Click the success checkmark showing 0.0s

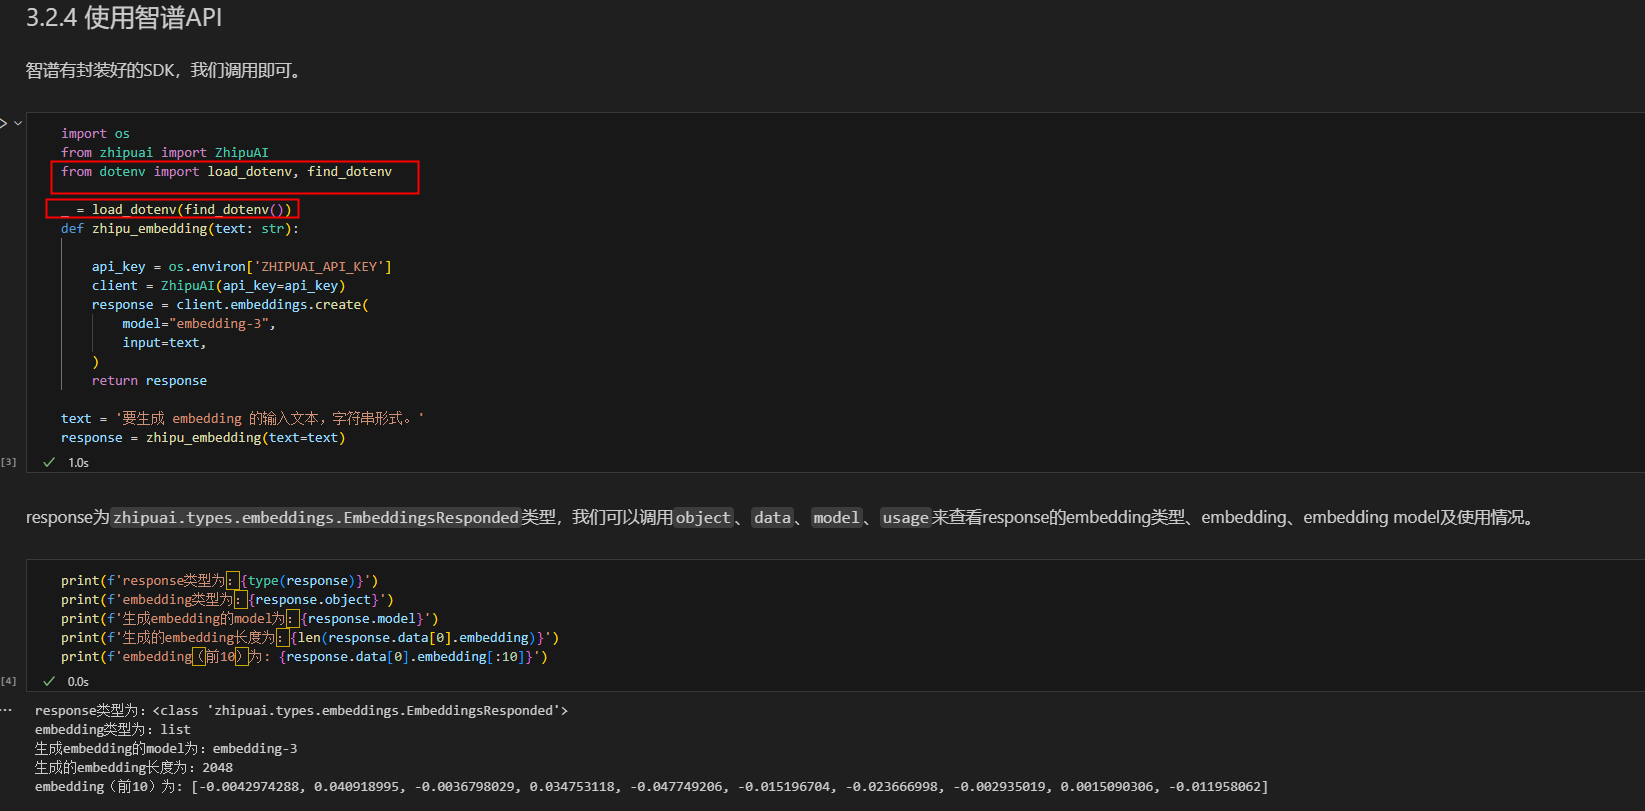[49, 681]
